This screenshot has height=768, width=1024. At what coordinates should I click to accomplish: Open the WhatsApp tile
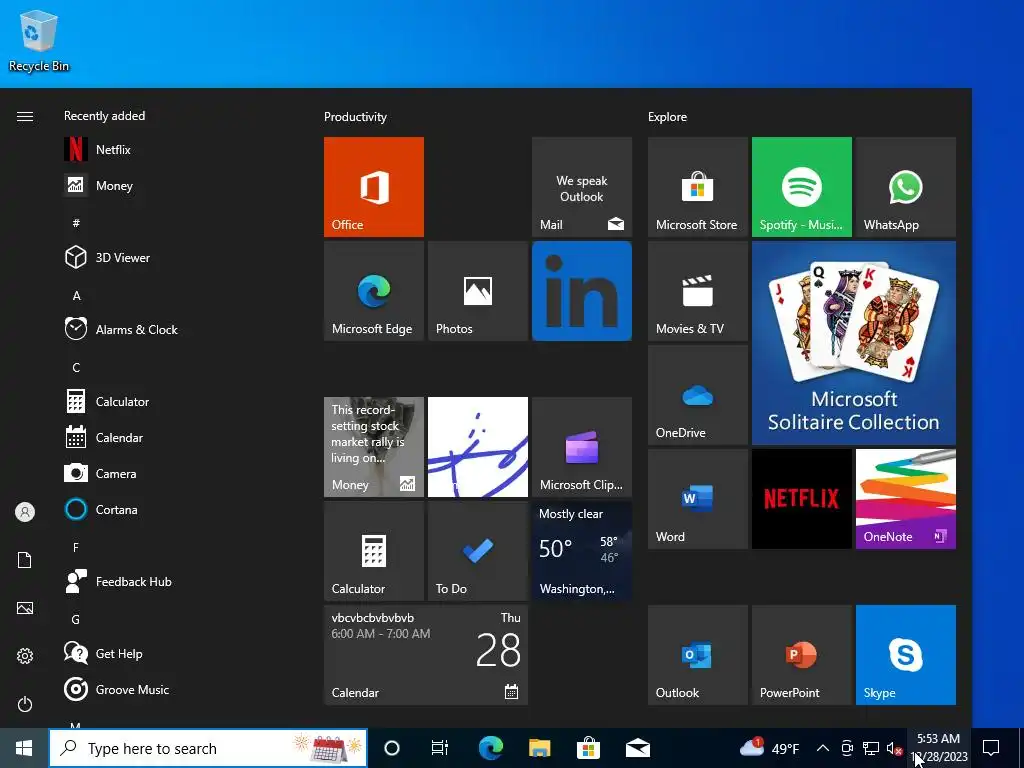pos(906,187)
